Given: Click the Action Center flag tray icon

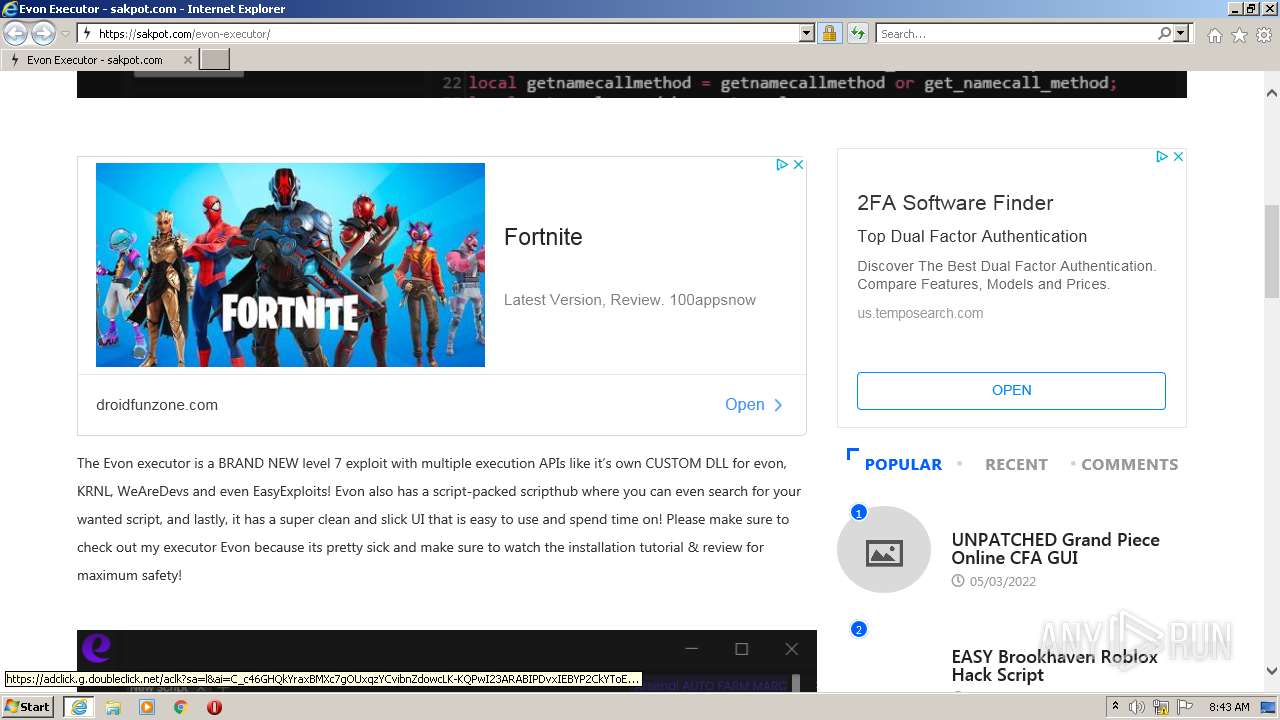Looking at the screenshot, I should pos(1185,707).
